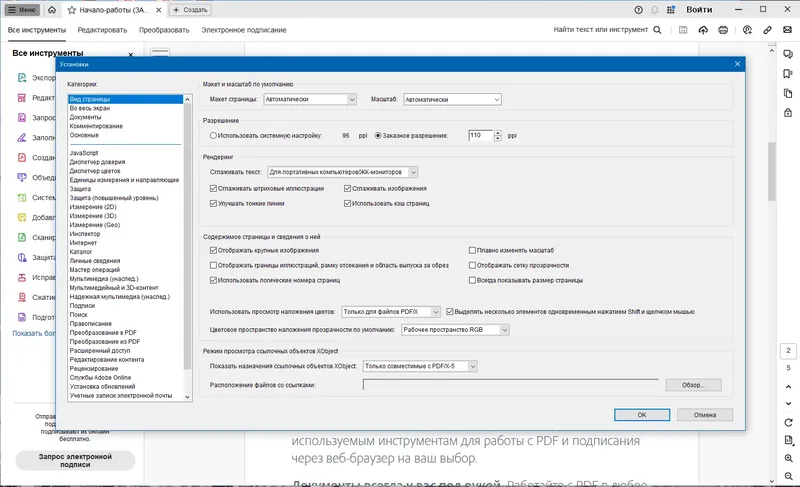The width and height of the screenshot is (800, 487).
Task: Open the comments panel icon in right sidebar
Action: point(788,54)
